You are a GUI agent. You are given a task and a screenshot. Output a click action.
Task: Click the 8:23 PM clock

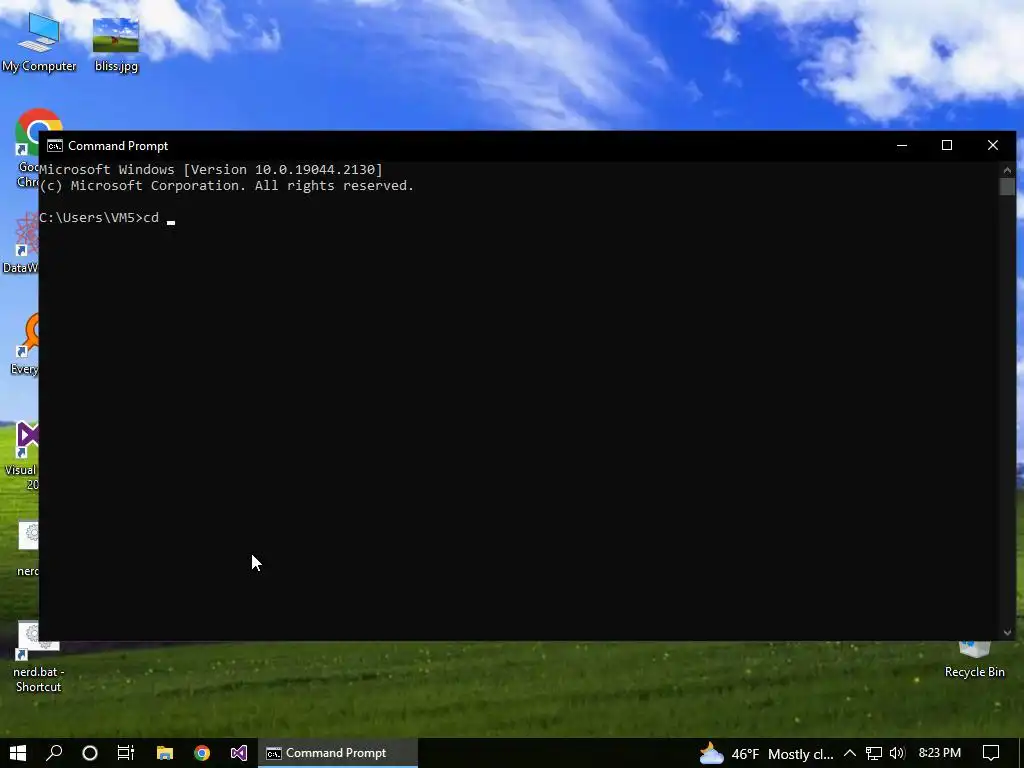pyautogui.click(x=940, y=753)
